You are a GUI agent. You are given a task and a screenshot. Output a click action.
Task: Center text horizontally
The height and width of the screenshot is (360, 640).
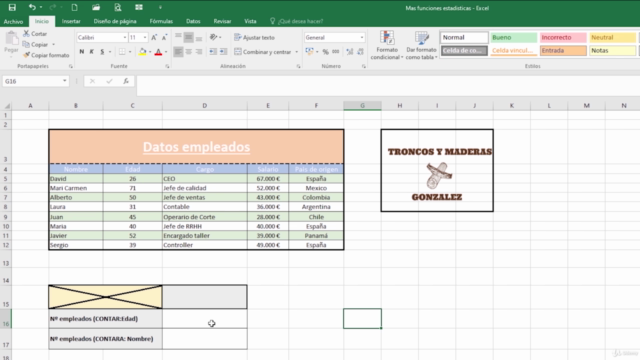coord(189,52)
